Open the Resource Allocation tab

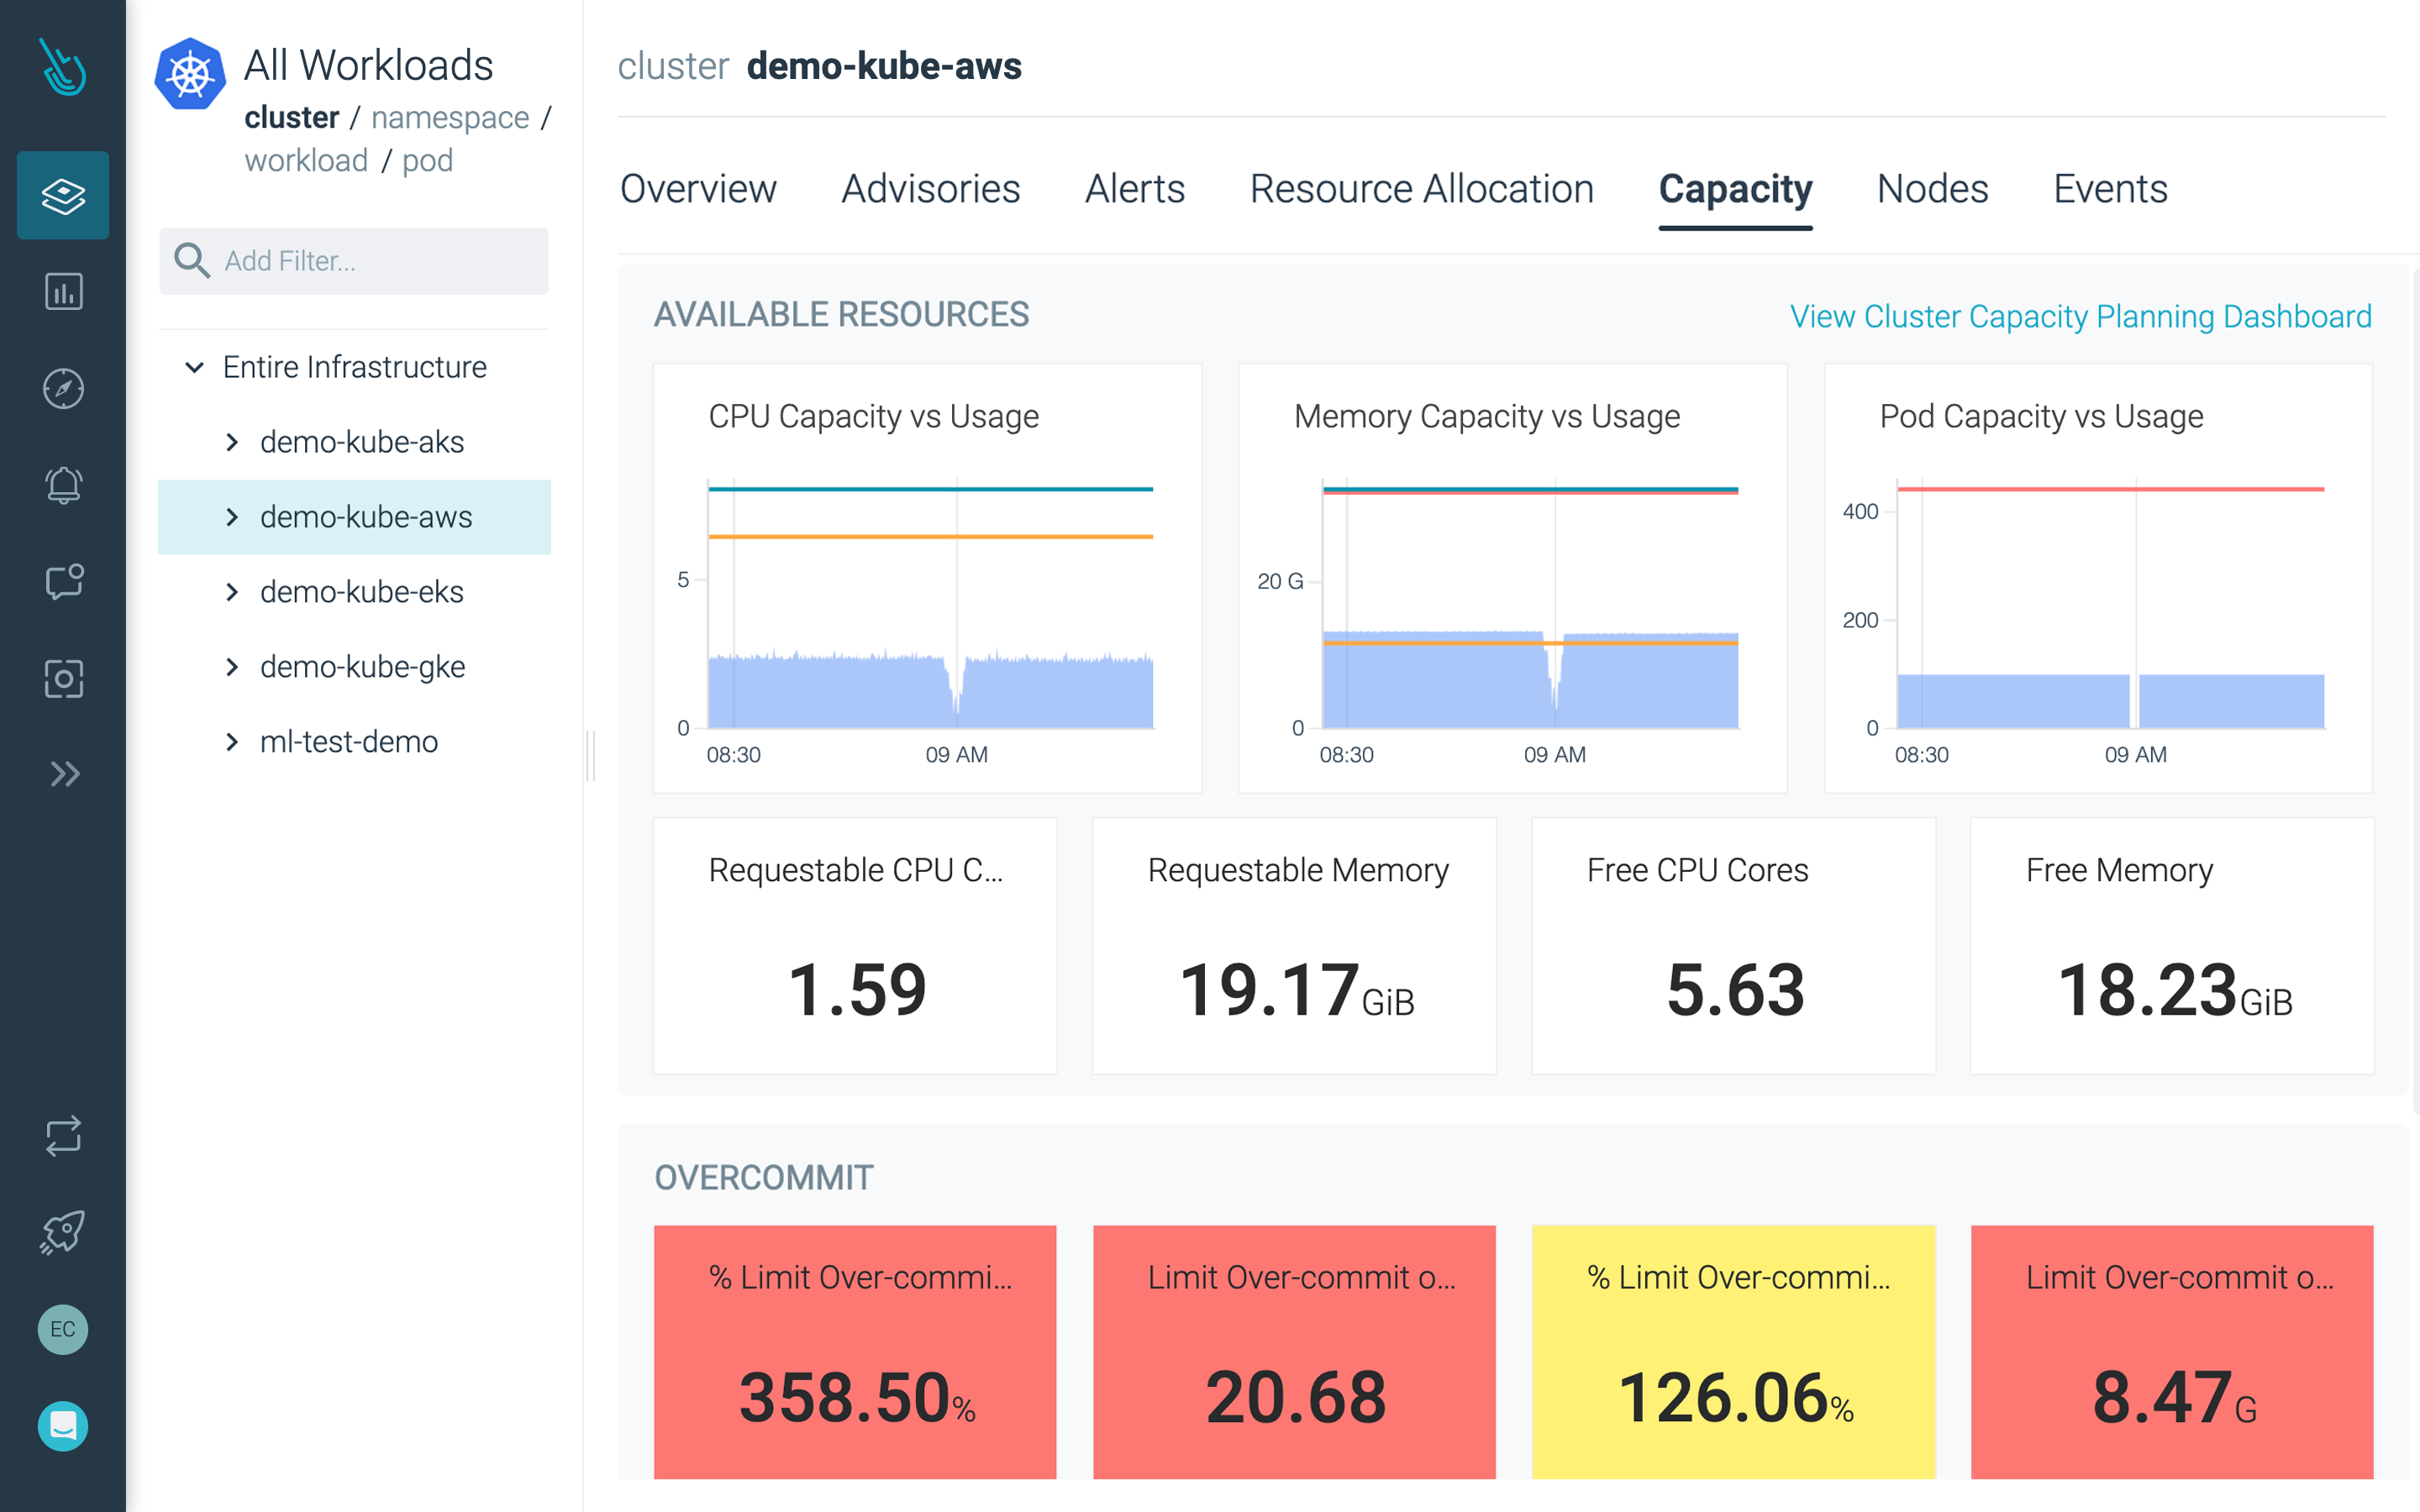pyautogui.click(x=1421, y=189)
